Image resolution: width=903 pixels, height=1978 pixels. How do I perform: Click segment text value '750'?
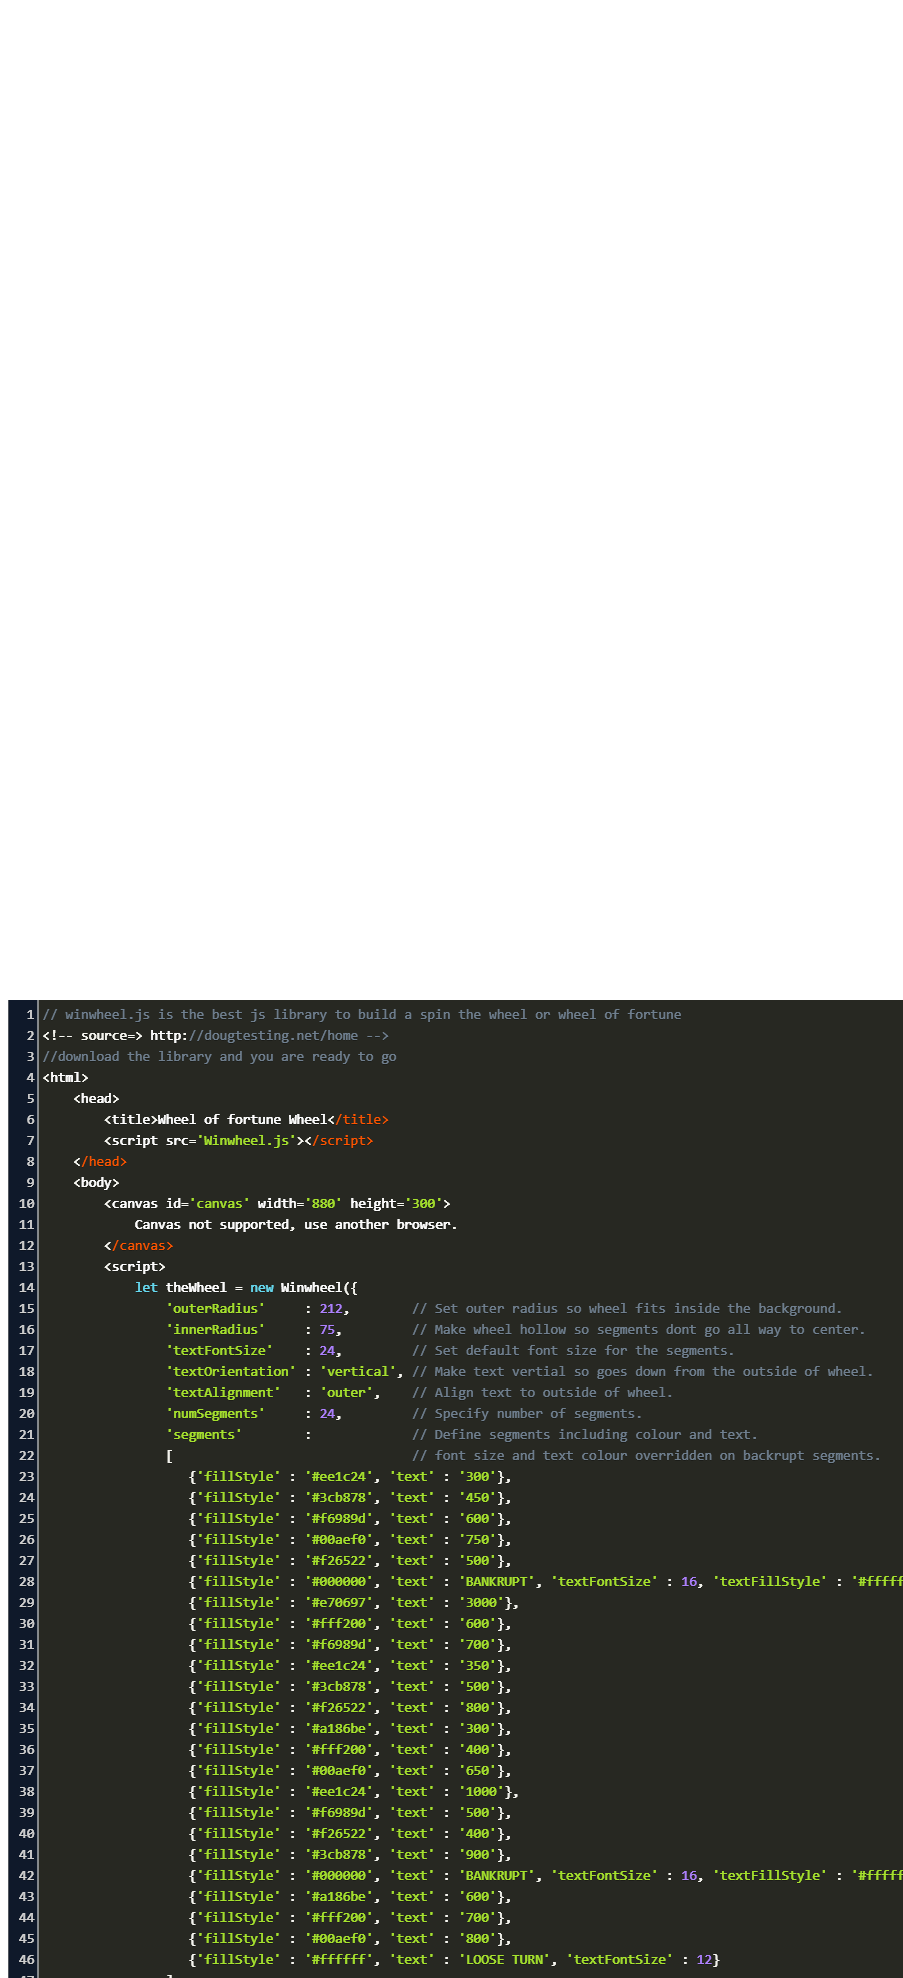coord(477,1539)
